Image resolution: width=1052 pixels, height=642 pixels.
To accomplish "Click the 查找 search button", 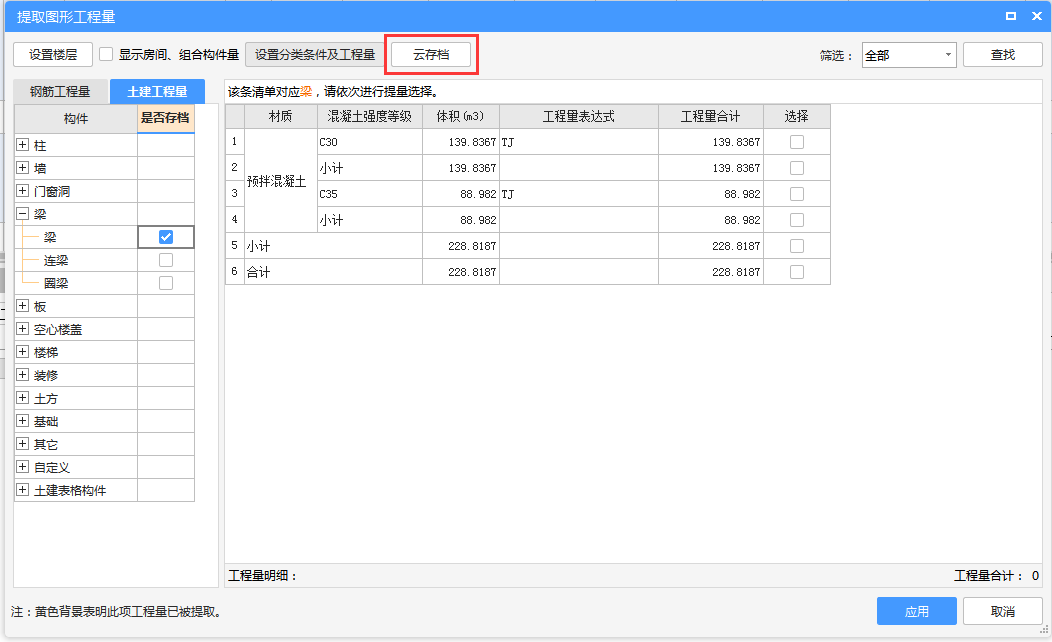I will (x=1002, y=55).
